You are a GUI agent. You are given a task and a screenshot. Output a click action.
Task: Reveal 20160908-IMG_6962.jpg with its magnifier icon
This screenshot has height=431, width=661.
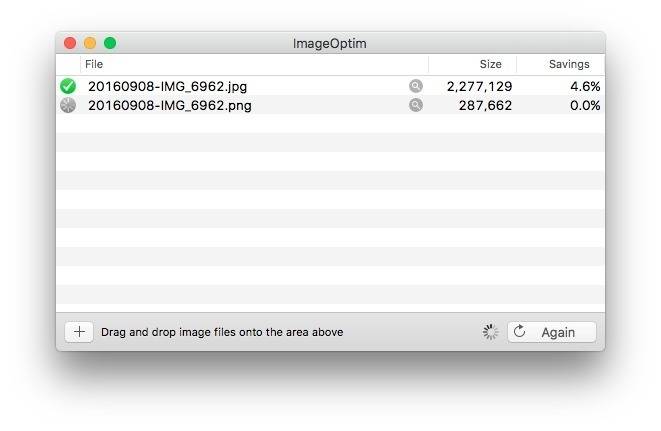pyautogui.click(x=416, y=86)
